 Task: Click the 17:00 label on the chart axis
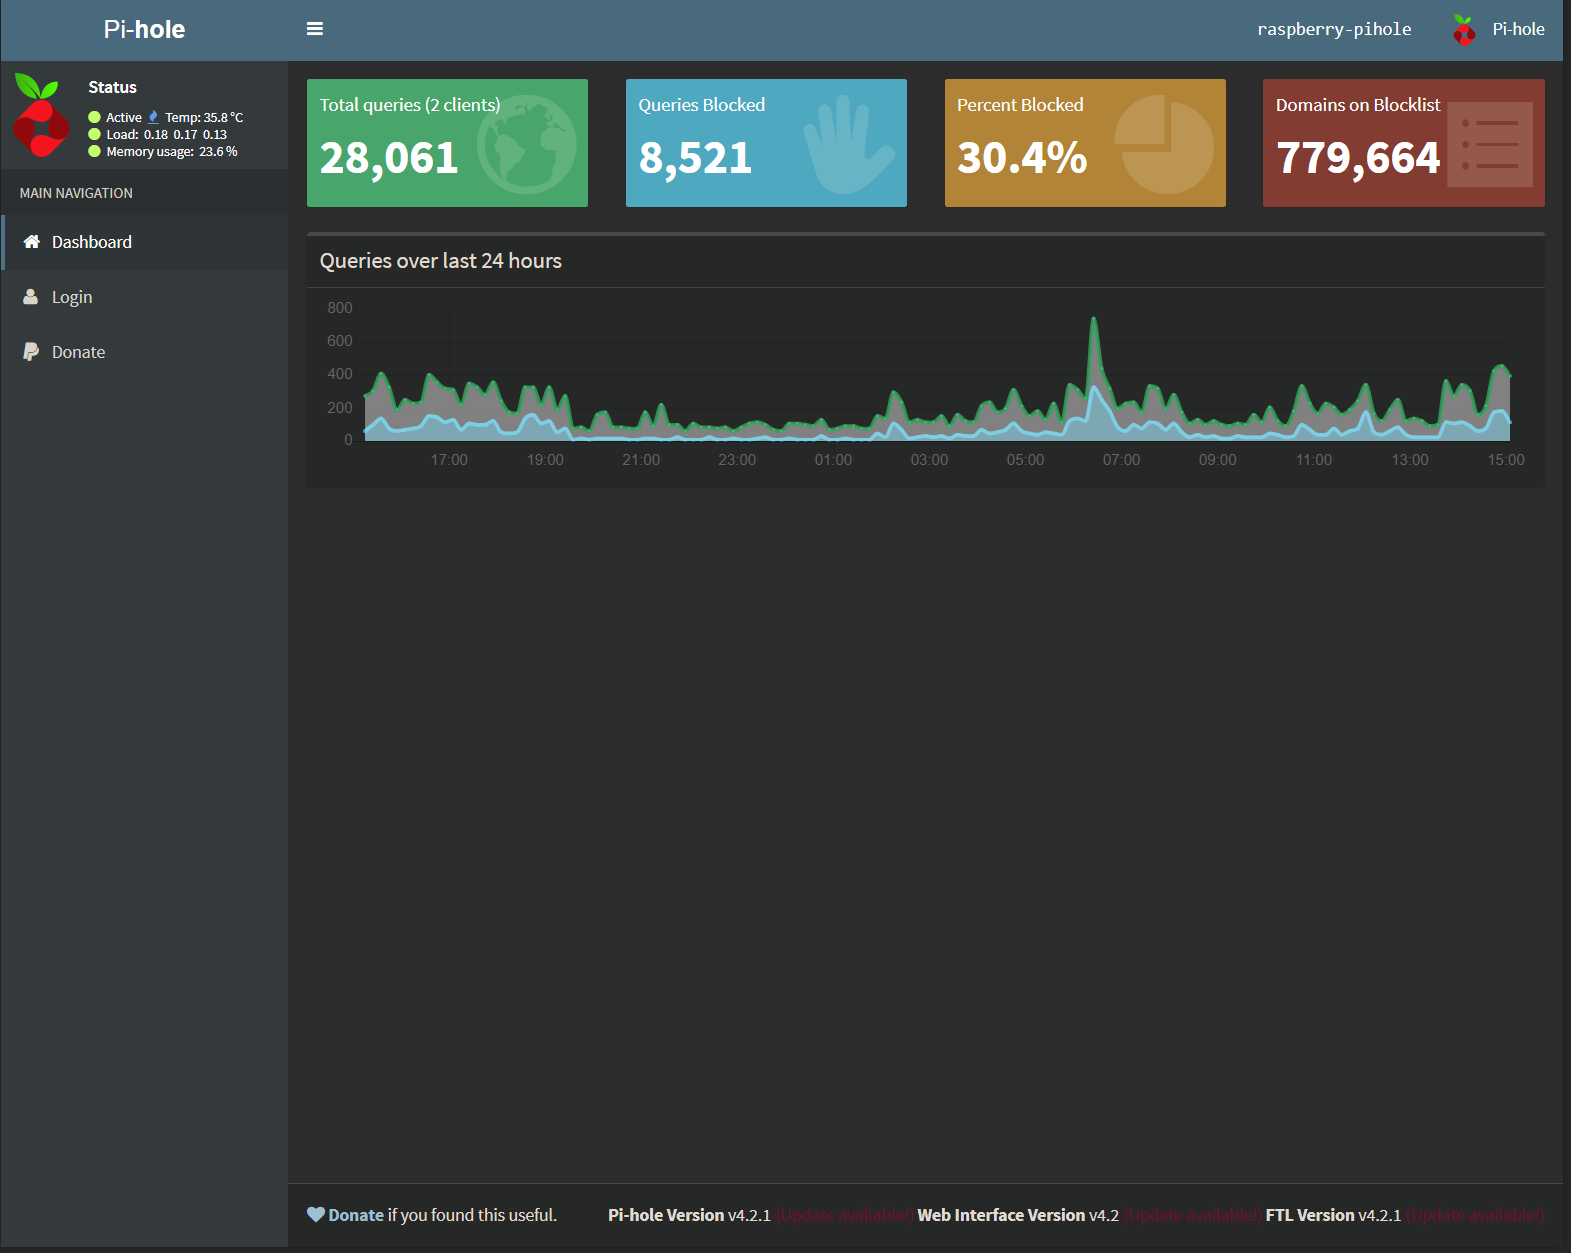click(x=449, y=460)
